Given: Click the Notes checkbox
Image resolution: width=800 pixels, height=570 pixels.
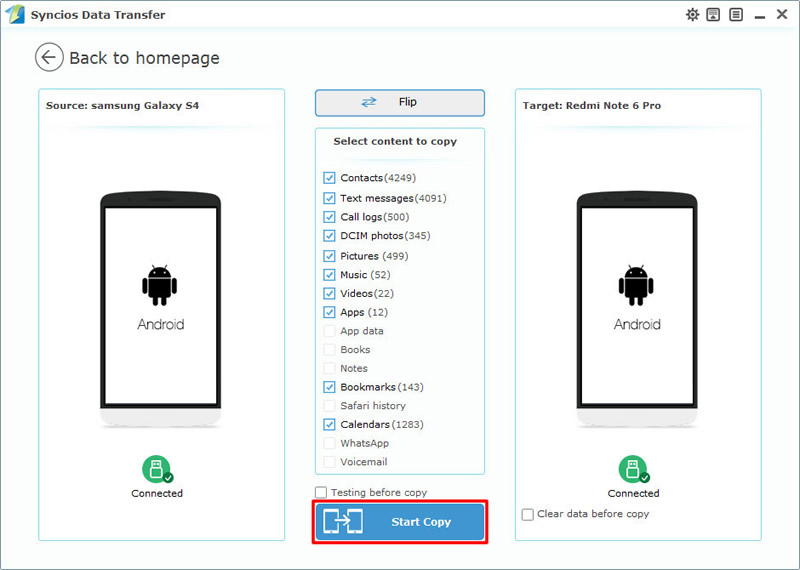Looking at the screenshot, I should click(x=329, y=368).
